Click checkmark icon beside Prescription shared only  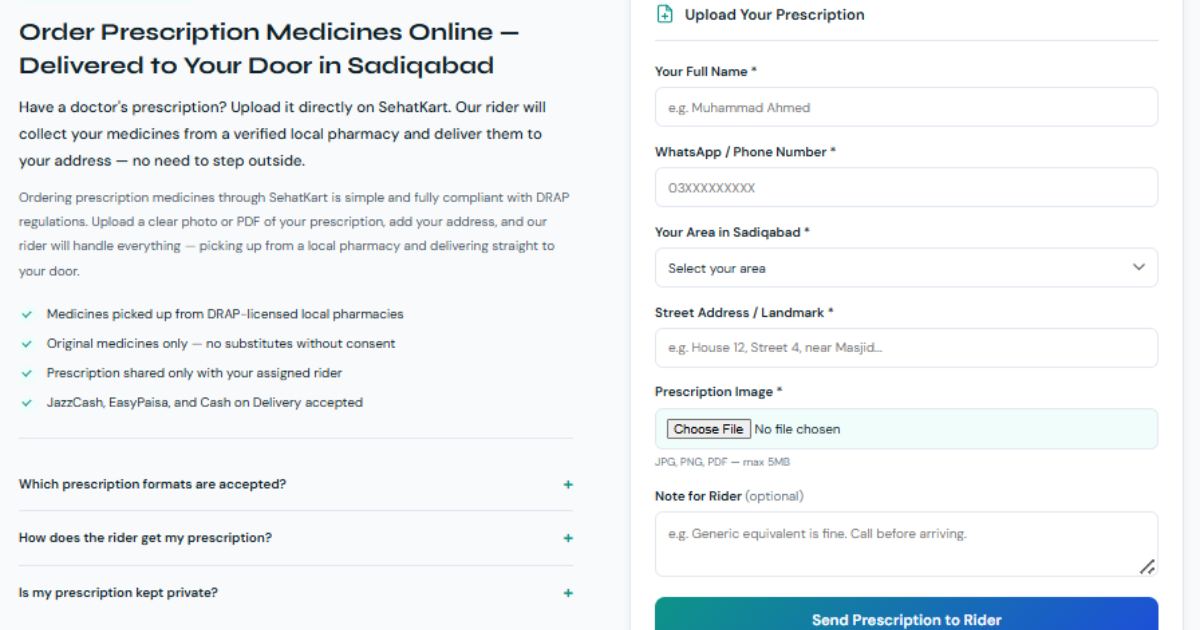click(x=27, y=373)
